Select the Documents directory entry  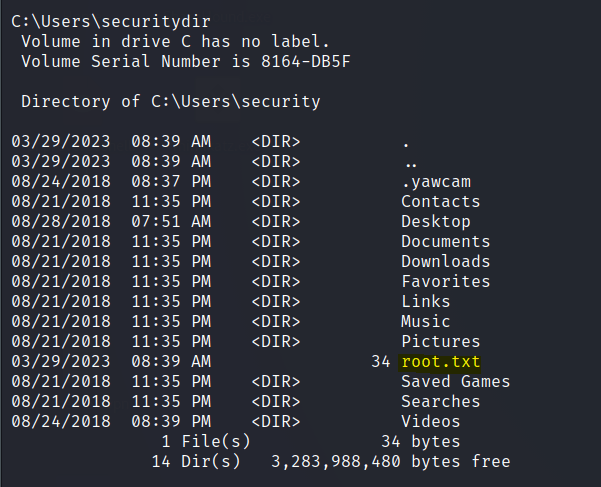pyautogui.click(x=446, y=242)
